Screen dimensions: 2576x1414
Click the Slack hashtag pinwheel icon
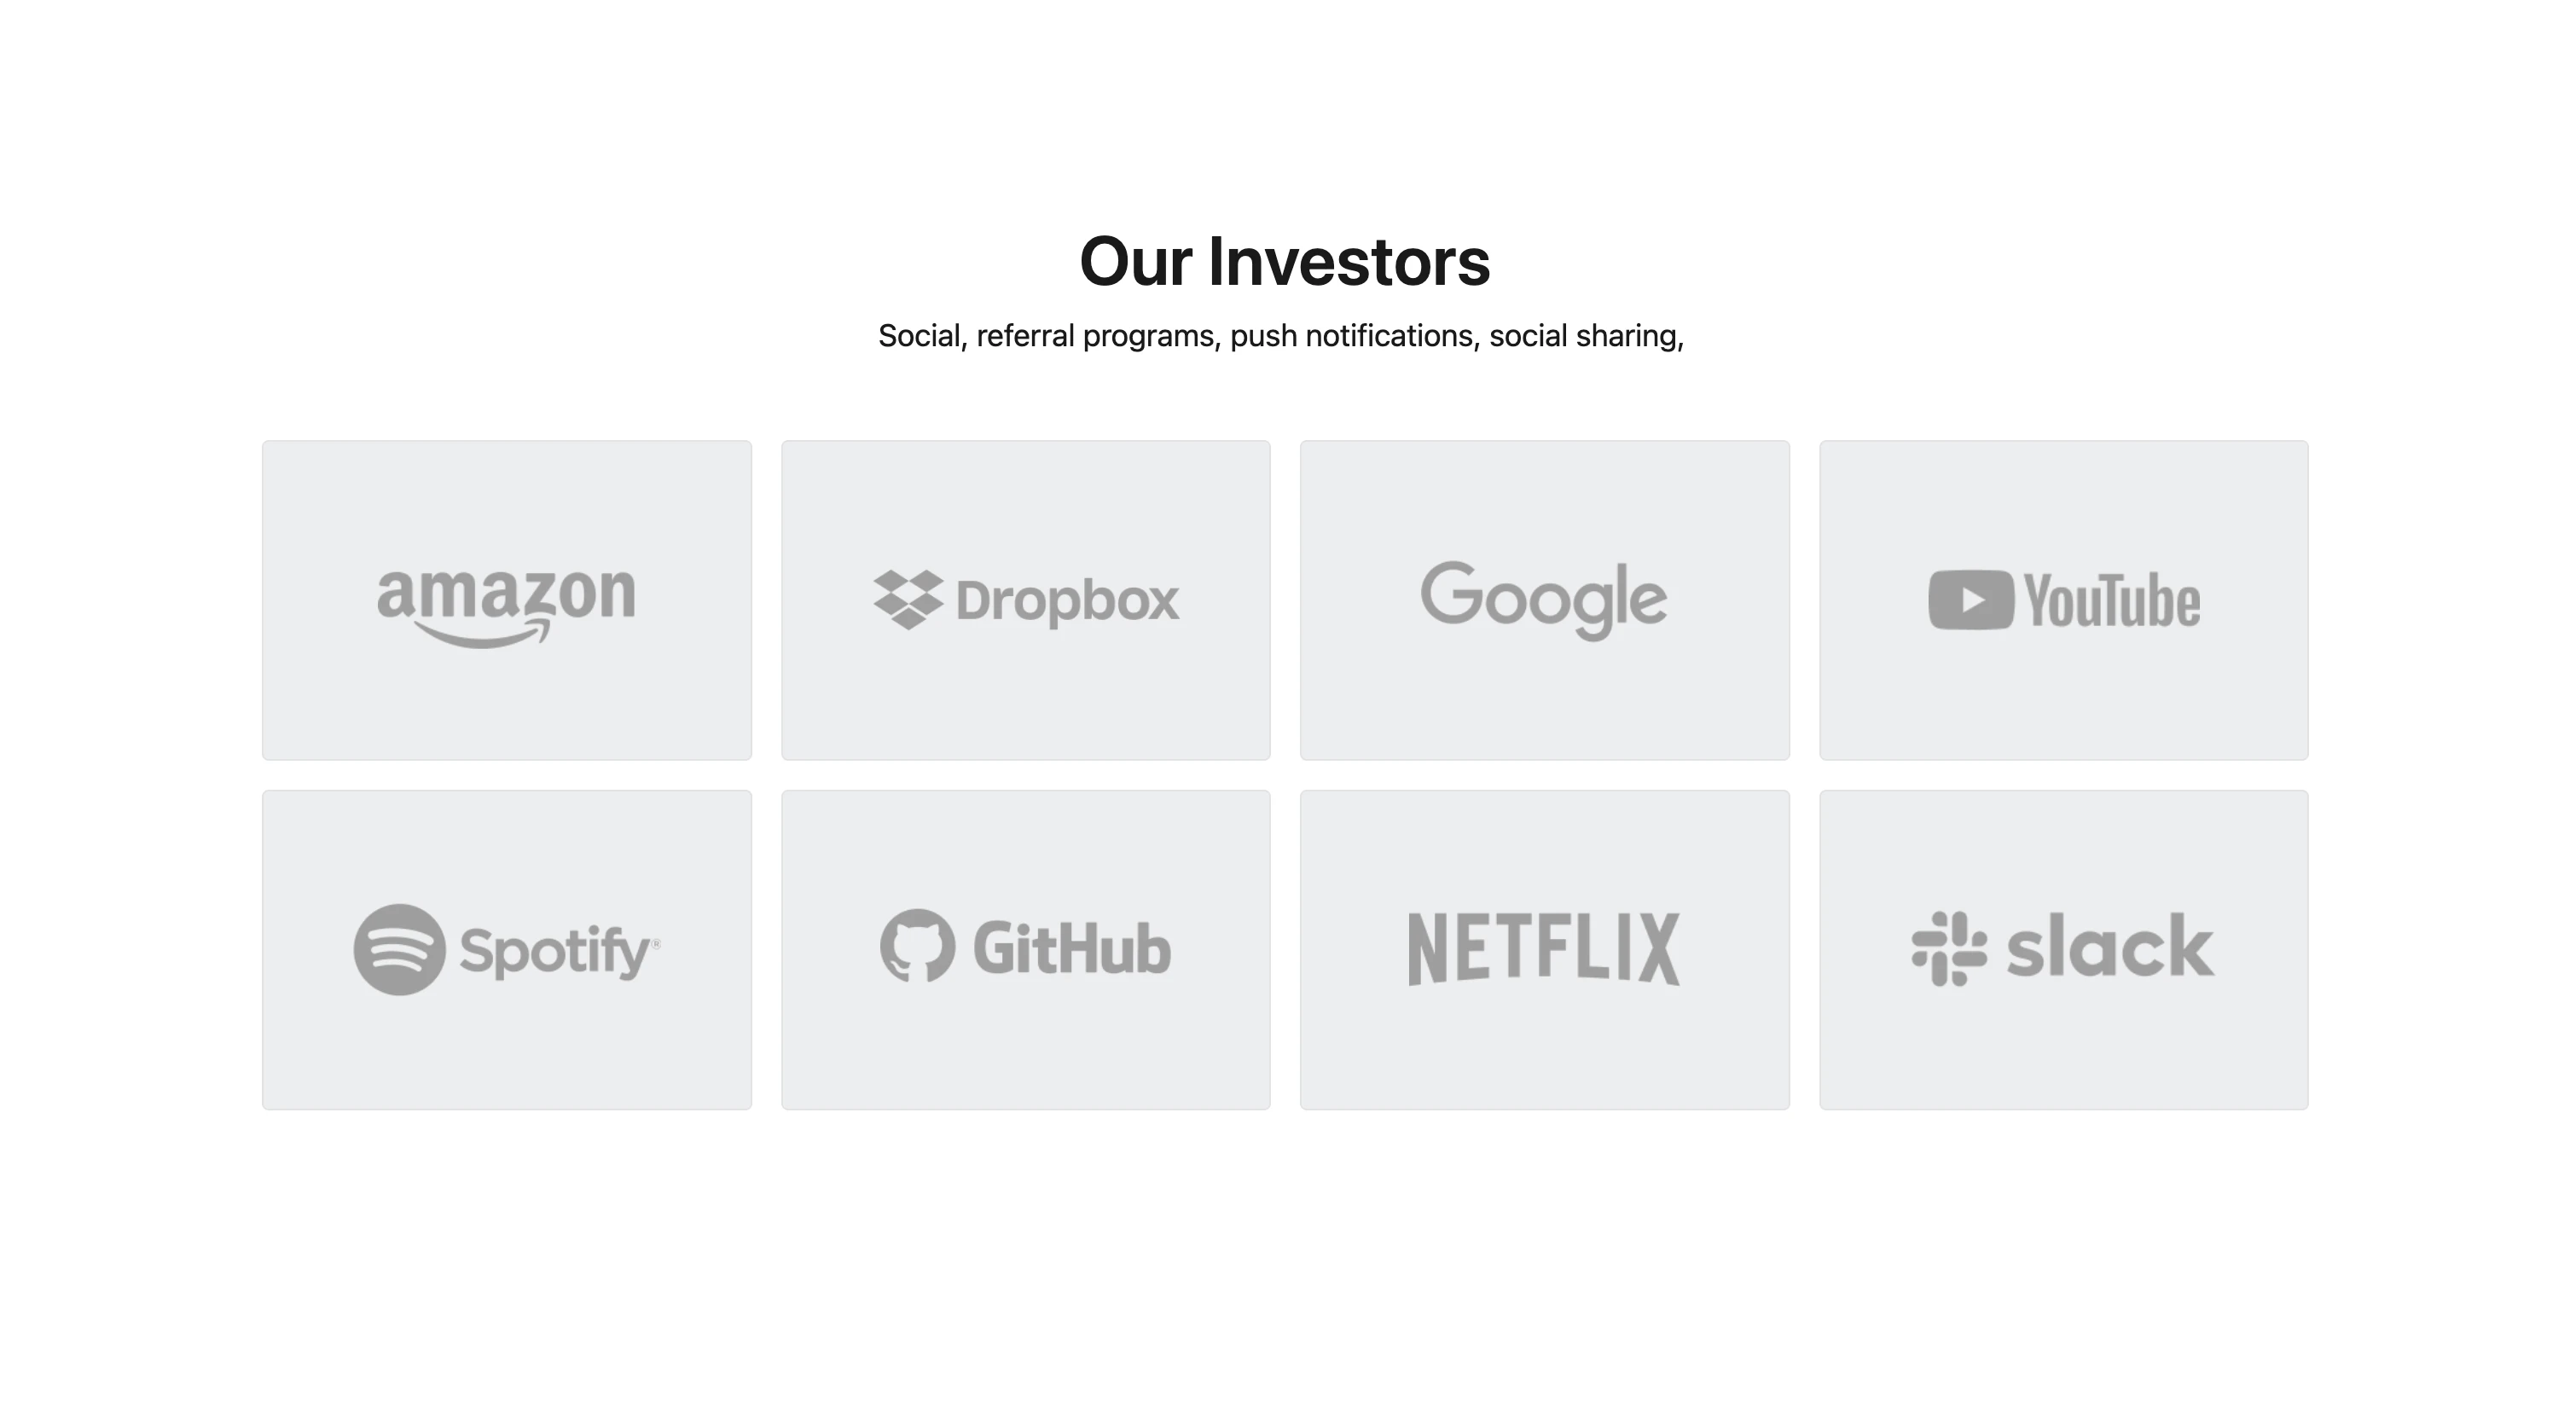coord(1948,948)
